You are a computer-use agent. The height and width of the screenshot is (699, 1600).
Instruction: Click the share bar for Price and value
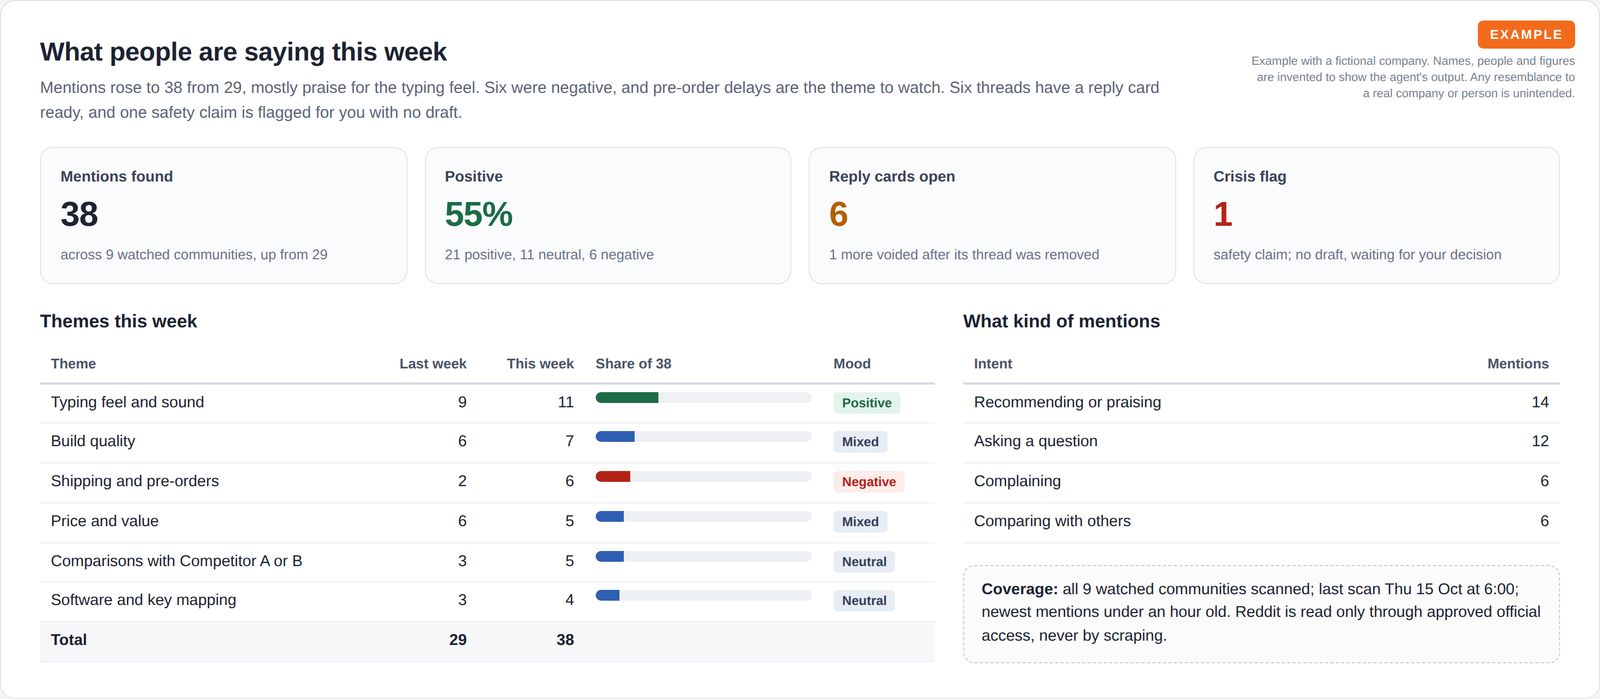[x=703, y=517]
